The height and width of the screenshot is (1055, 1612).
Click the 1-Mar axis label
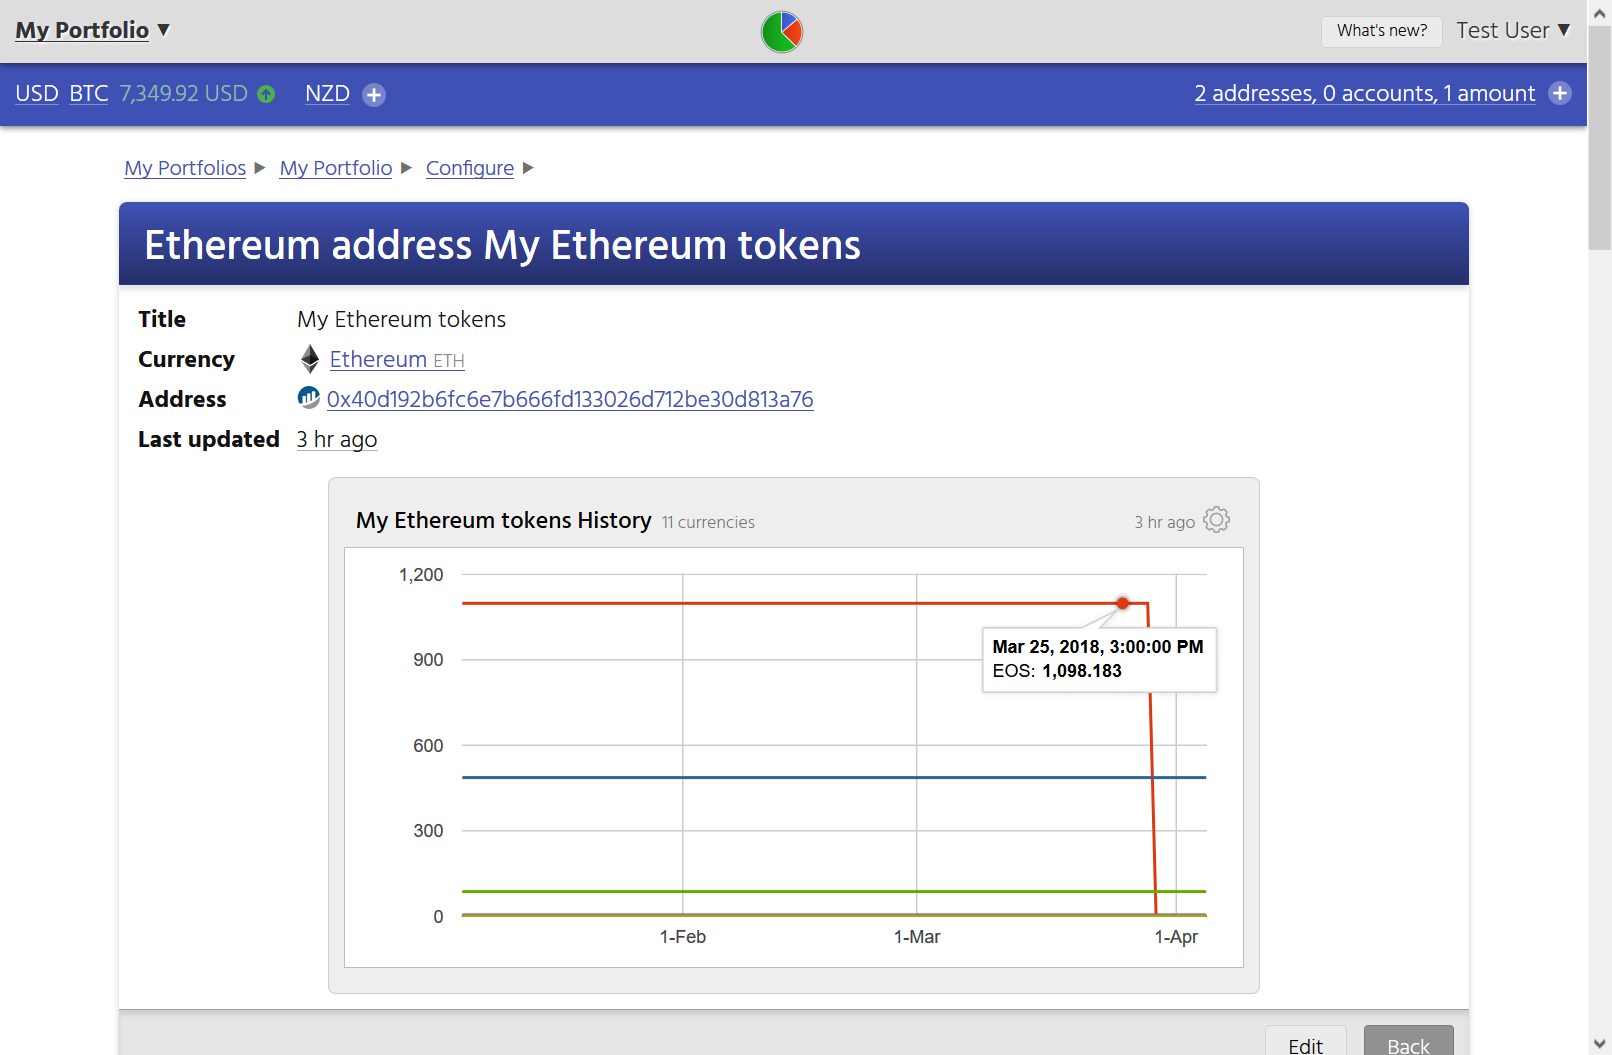point(917,937)
